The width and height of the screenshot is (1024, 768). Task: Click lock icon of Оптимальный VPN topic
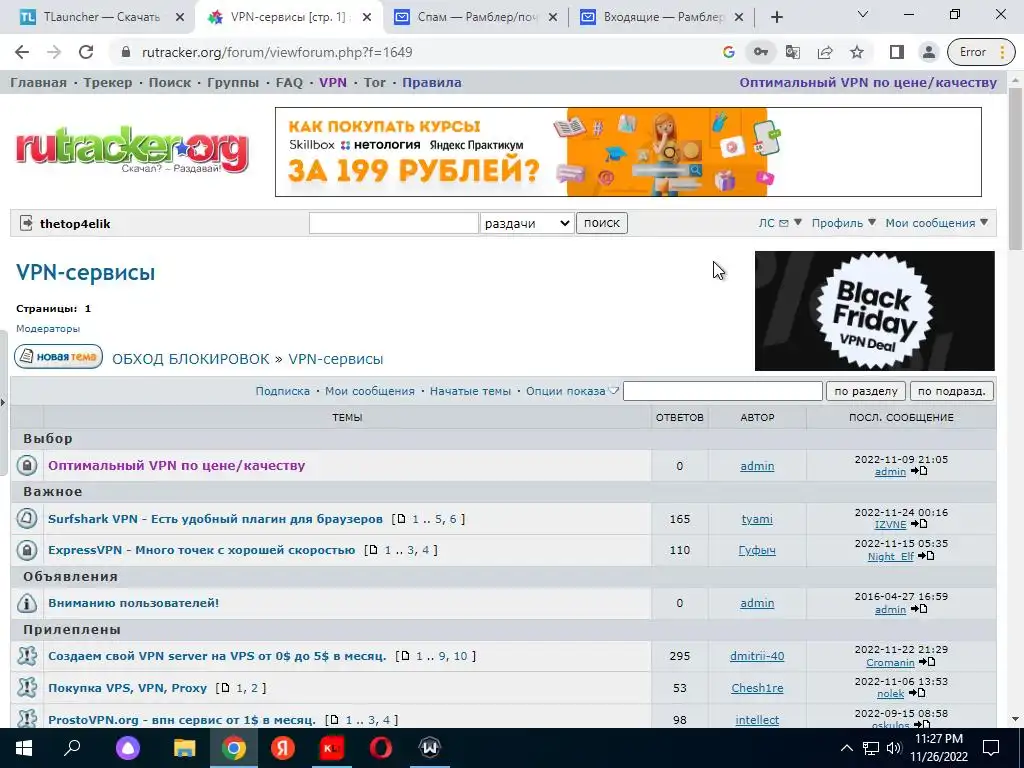click(x=27, y=466)
